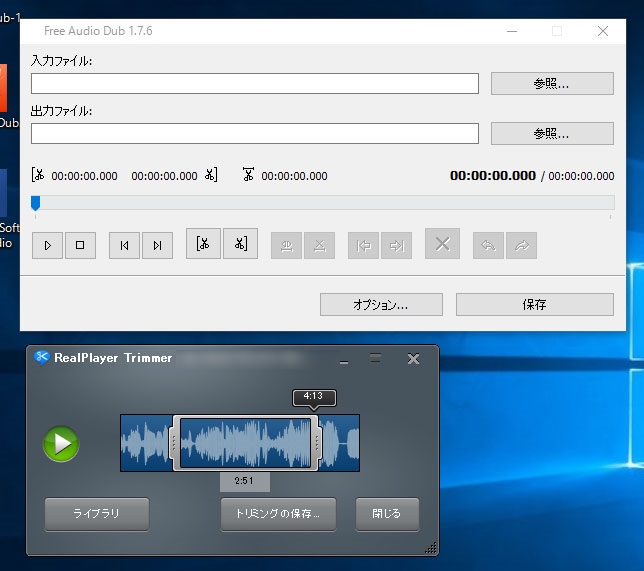Click the current position time 00:00:00.000 in bold
Screen dimensions: 644x571
(493, 176)
